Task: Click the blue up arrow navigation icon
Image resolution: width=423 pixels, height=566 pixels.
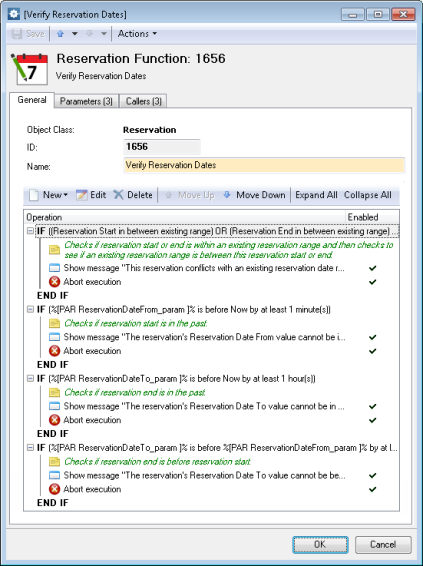Action: point(60,34)
